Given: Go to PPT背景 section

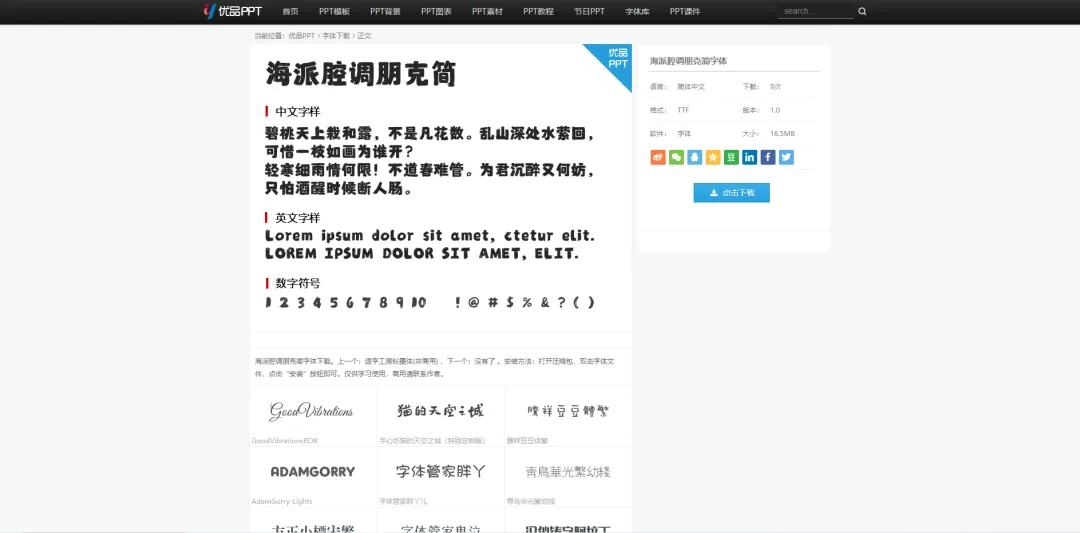Looking at the screenshot, I should click(x=385, y=12).
